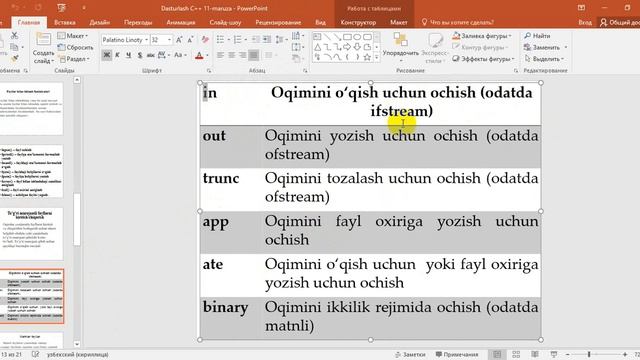640x360 pixels.
Task: Select the oval shape in shapes gallery
Action: pos(357,37)
